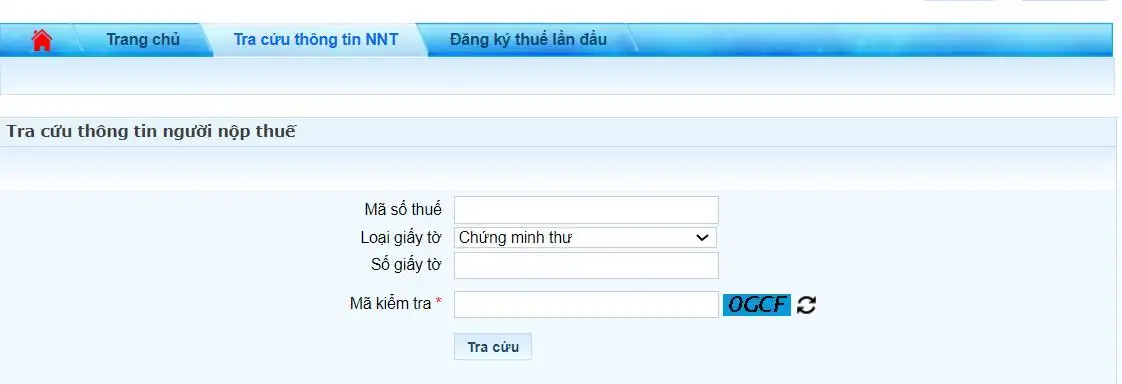Focus the Số giấy tờ input field
This screenshot has width=1122, height=384.
tap(586, 265)
